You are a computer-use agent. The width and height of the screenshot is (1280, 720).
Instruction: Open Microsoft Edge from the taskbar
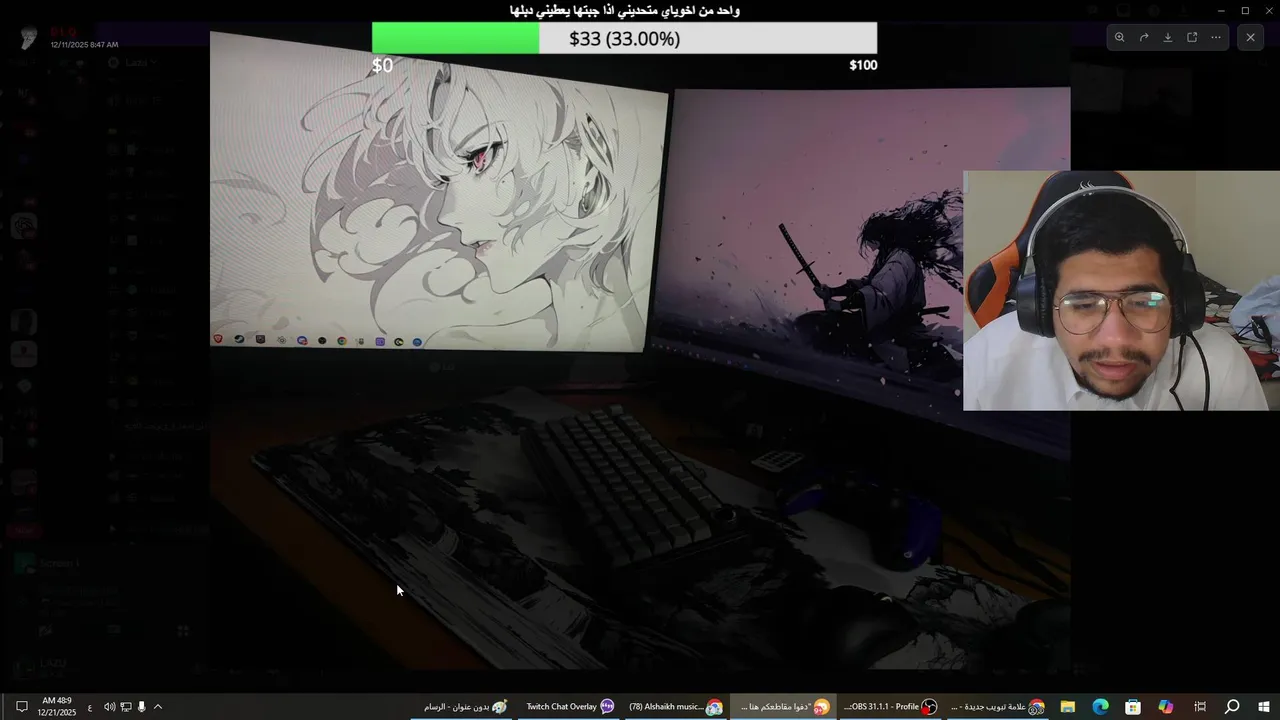click(1100, 707)
